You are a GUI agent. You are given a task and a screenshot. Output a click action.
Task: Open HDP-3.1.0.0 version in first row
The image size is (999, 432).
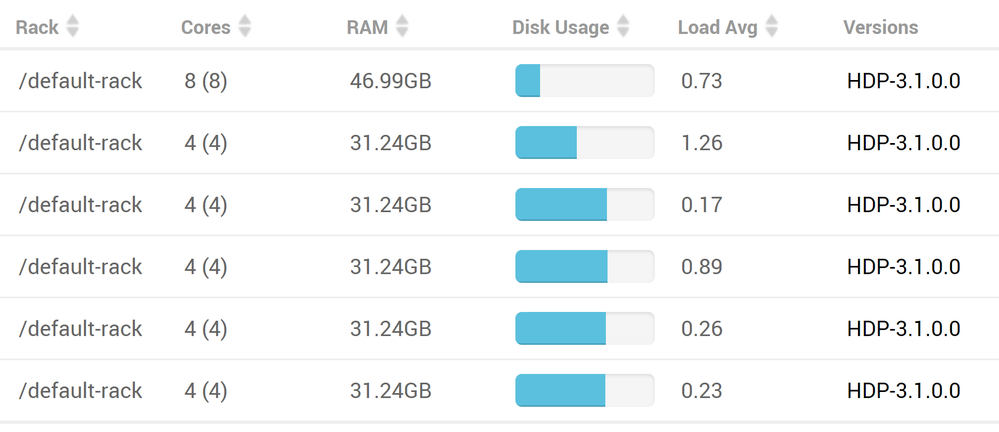pyautogui.click(x=903, y=81)
